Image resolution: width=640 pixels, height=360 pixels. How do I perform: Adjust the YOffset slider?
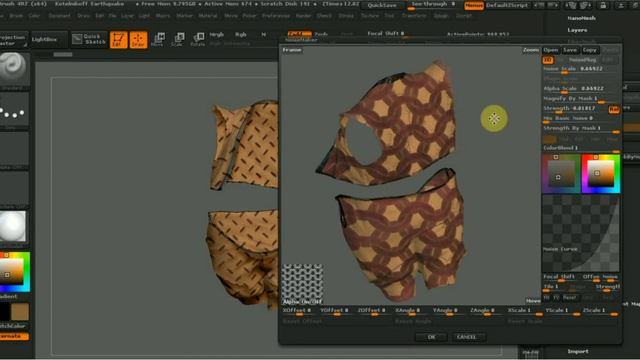point(337,311)
